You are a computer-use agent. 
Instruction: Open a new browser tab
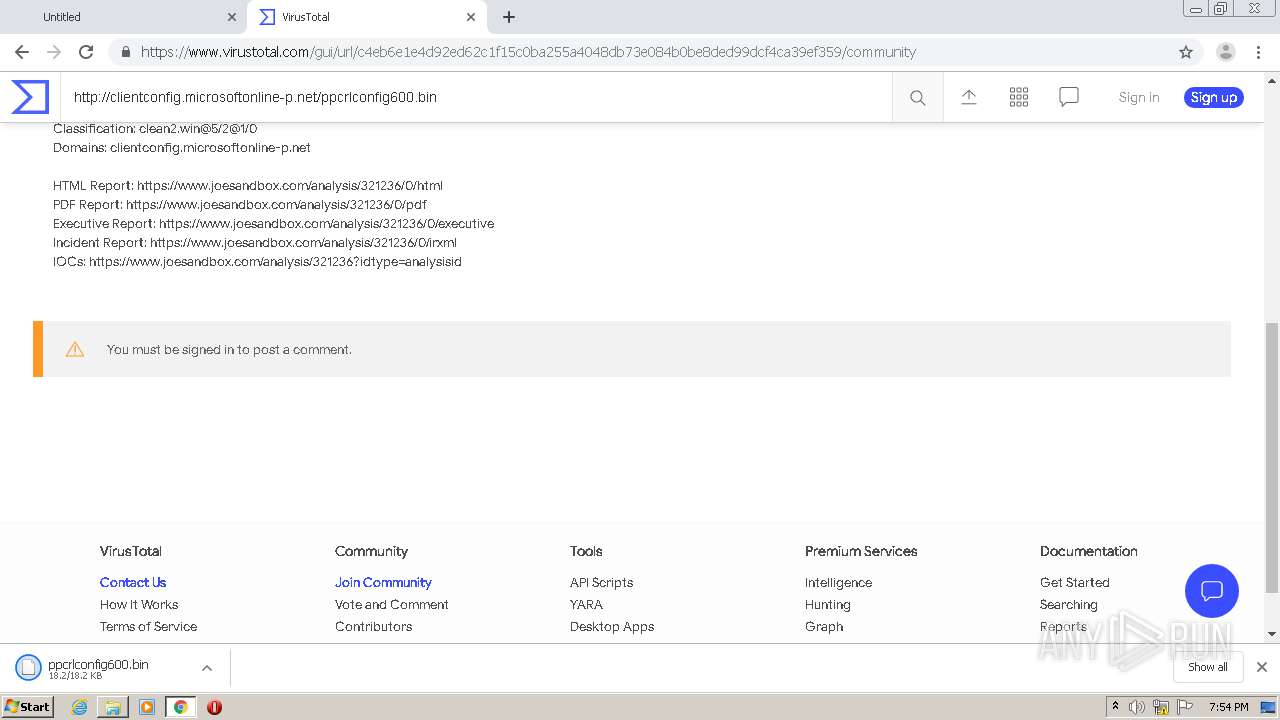[x=509, y=17]
